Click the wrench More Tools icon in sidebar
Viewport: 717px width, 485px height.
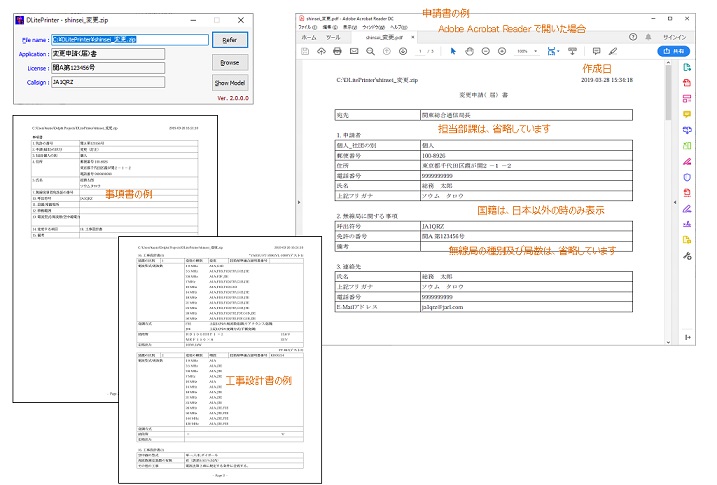pyautogui.click(x=687, y=256)
